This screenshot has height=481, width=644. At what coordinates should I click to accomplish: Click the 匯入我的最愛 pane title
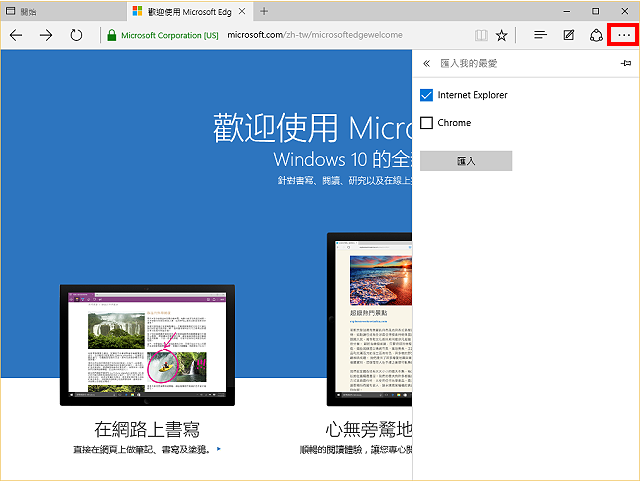coord(469,63)
